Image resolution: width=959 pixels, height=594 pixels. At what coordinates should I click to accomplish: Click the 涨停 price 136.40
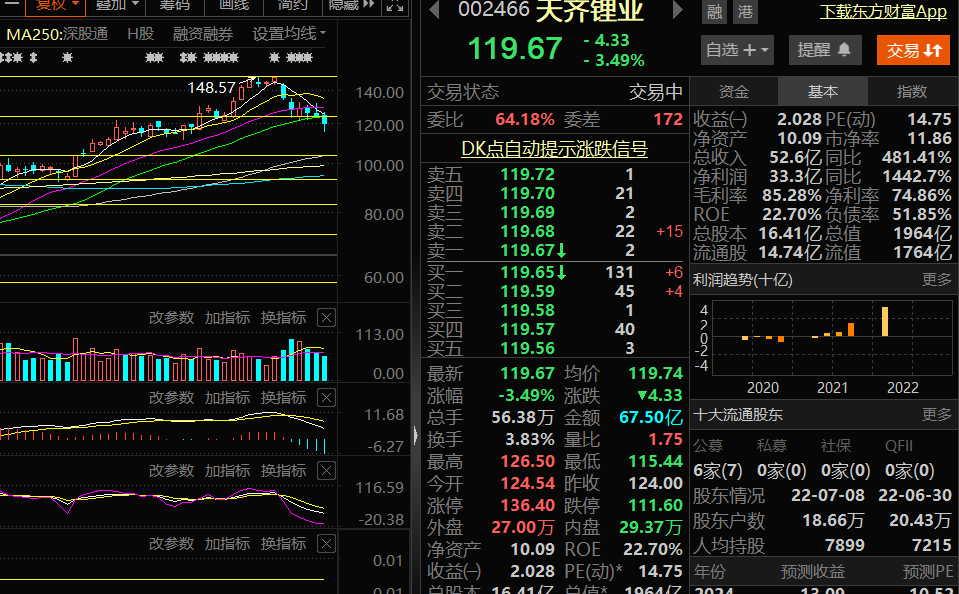[528, 505]
